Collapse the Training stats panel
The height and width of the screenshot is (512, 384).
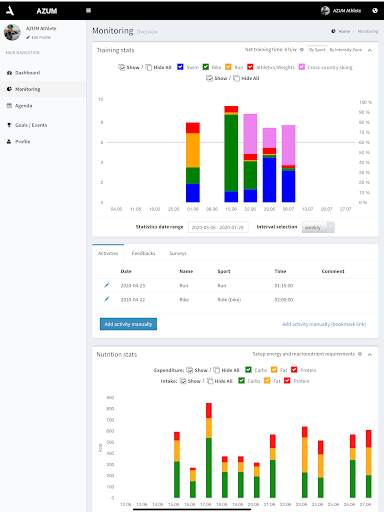point(370,50)
